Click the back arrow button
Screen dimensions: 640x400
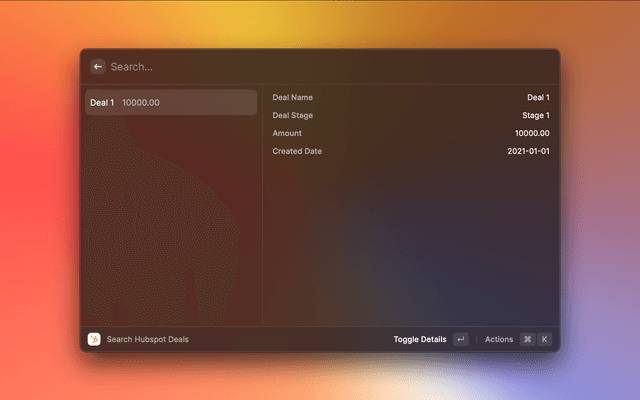(98, 67)
